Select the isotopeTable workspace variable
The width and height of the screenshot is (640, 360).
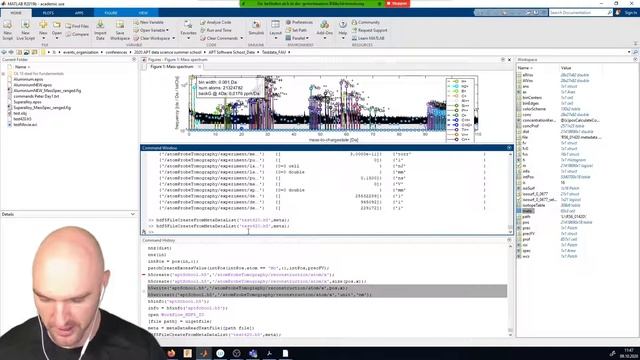[534, 205]
